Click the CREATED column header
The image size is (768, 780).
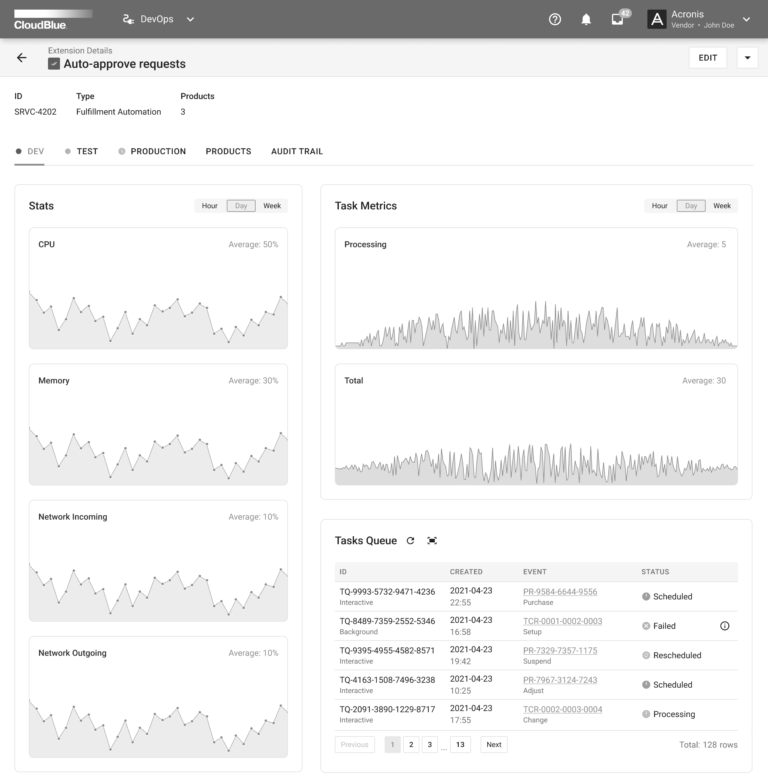click(466, 572)
